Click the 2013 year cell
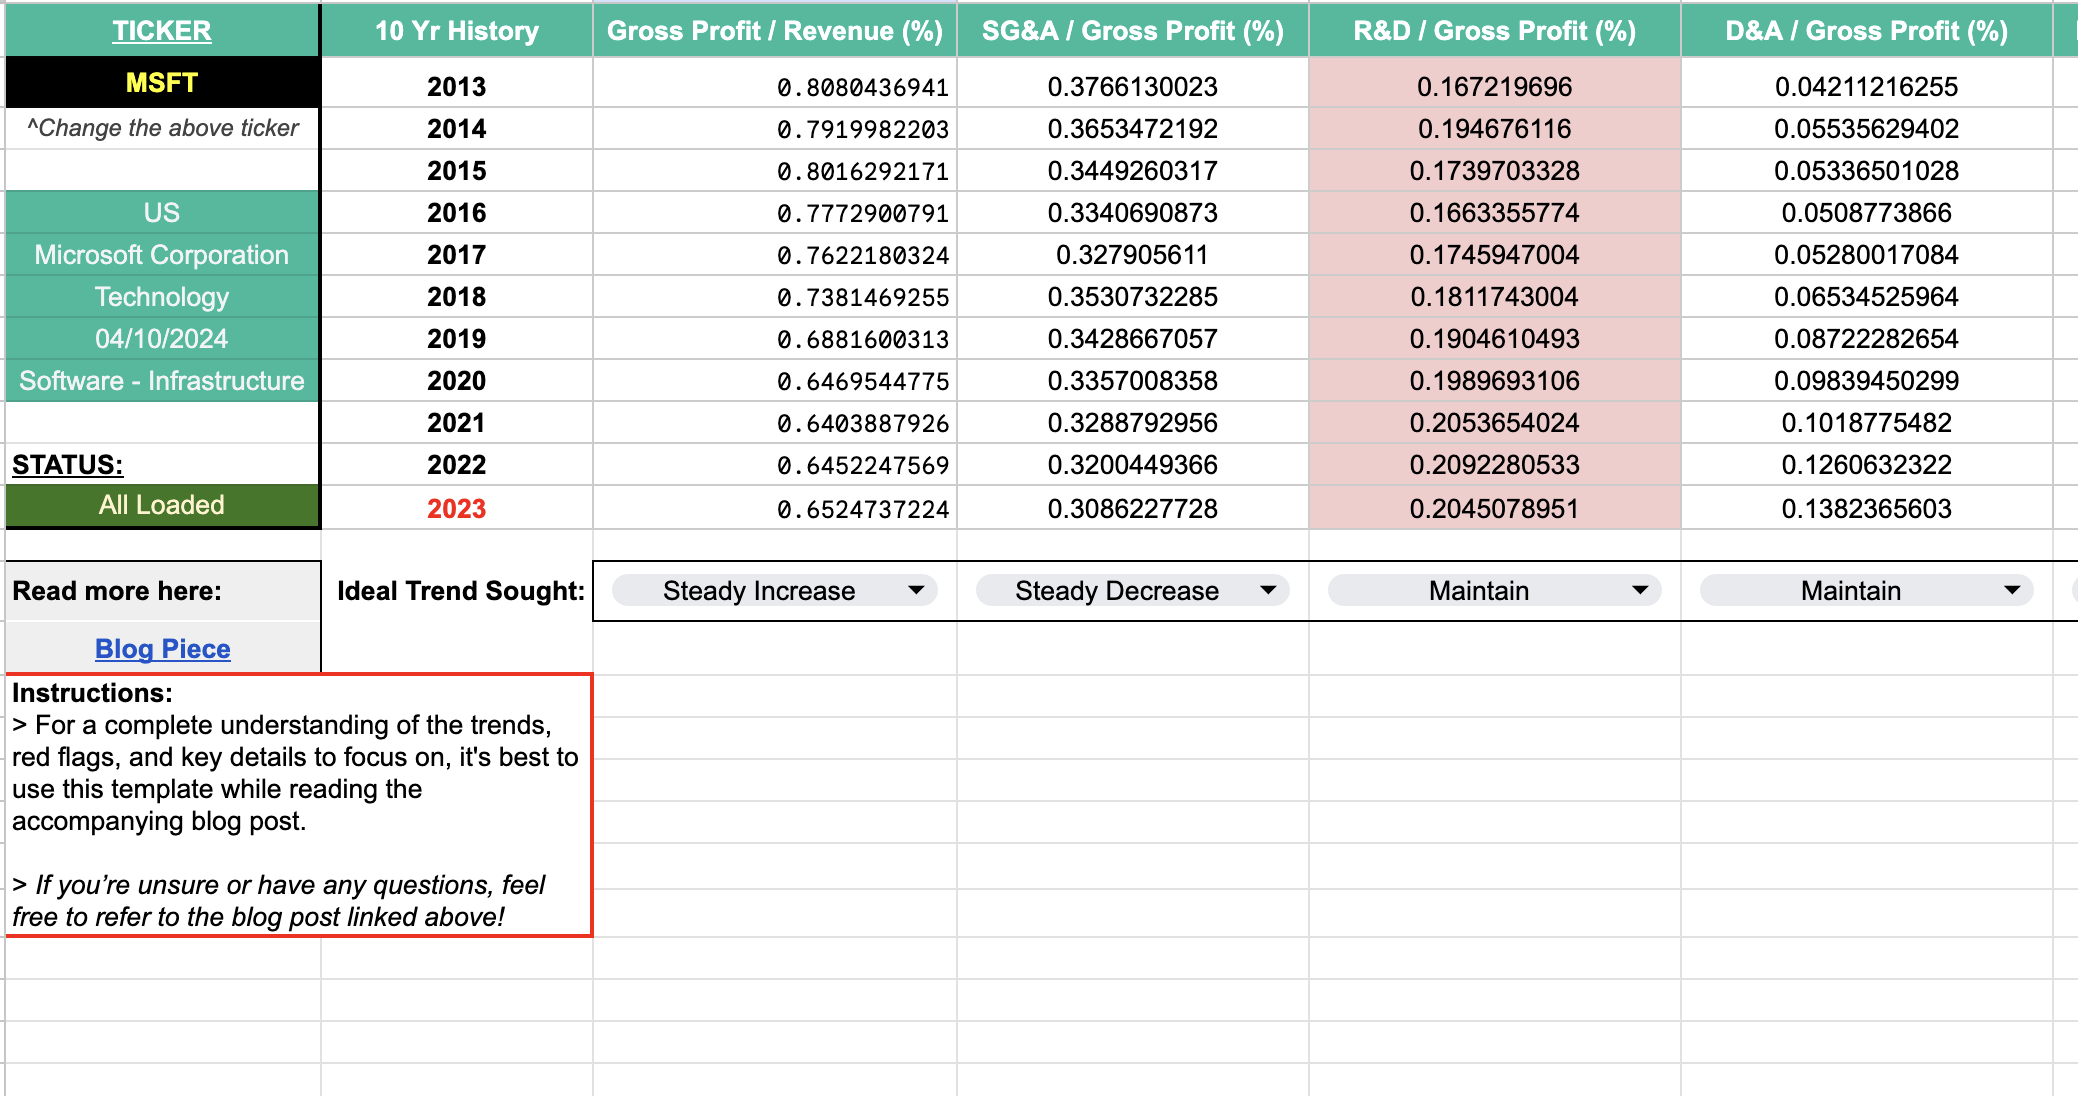 click(457, 87)
